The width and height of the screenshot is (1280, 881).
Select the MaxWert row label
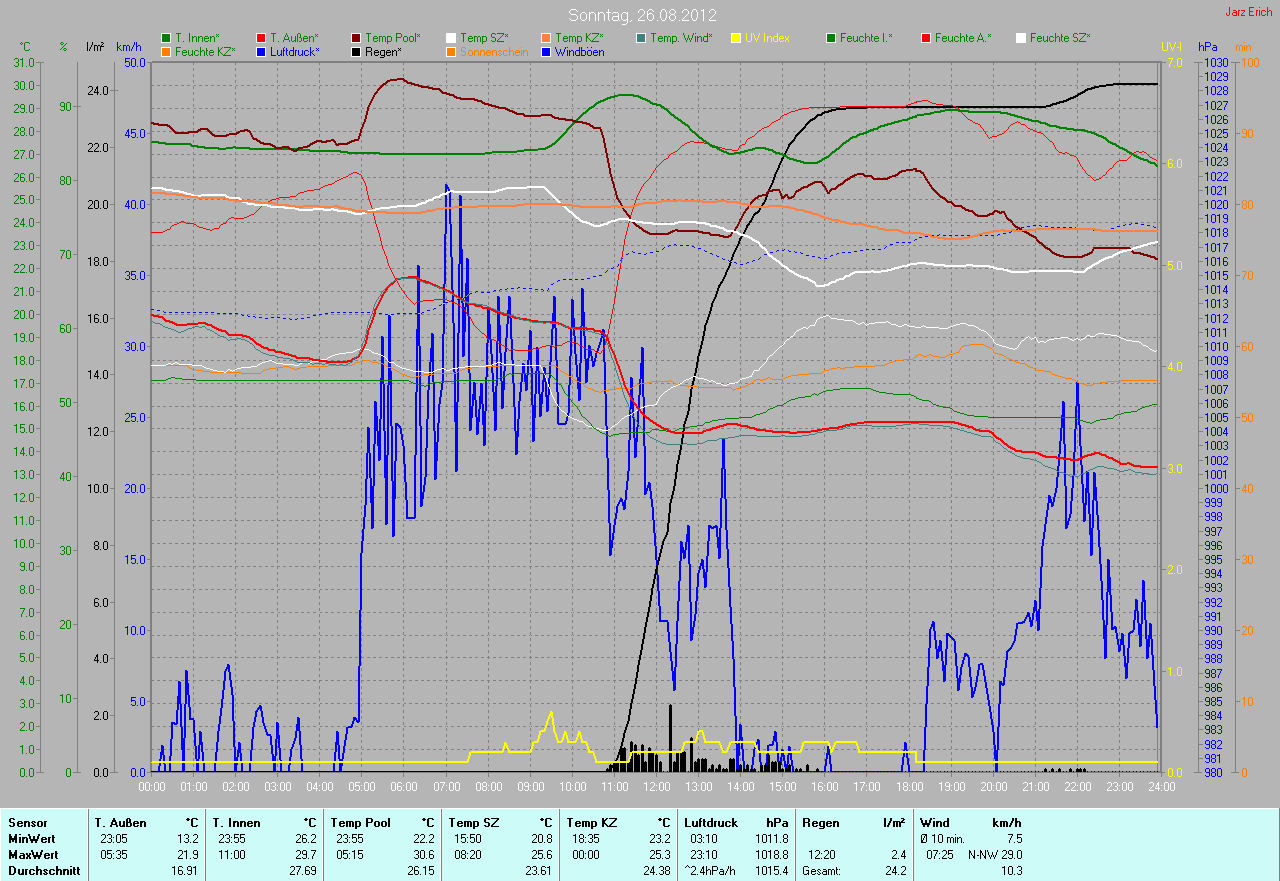[x=33, y=855]
